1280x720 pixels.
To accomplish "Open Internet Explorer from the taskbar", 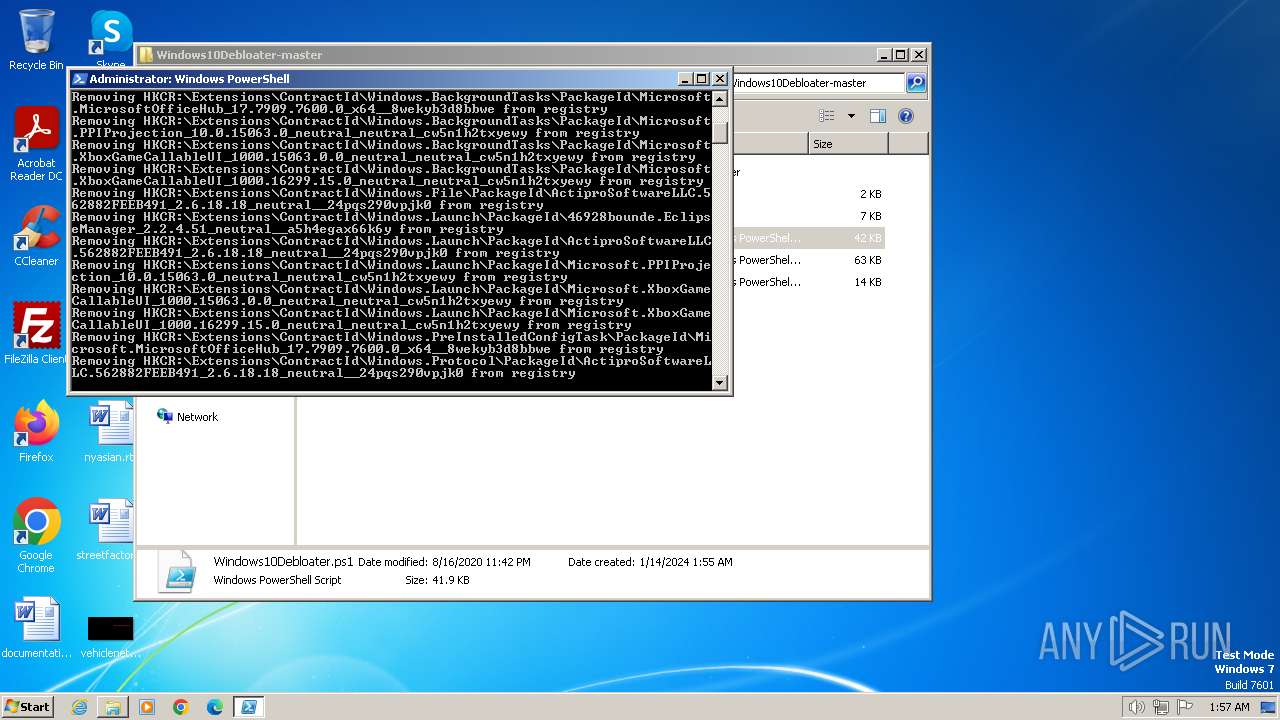I will click(79, 707).
